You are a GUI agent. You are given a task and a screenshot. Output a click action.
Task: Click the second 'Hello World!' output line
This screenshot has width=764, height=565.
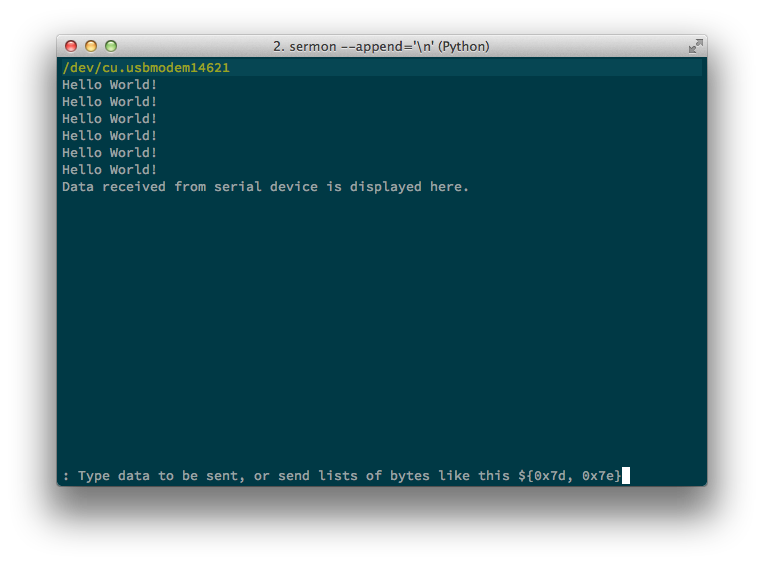(110, 102)
